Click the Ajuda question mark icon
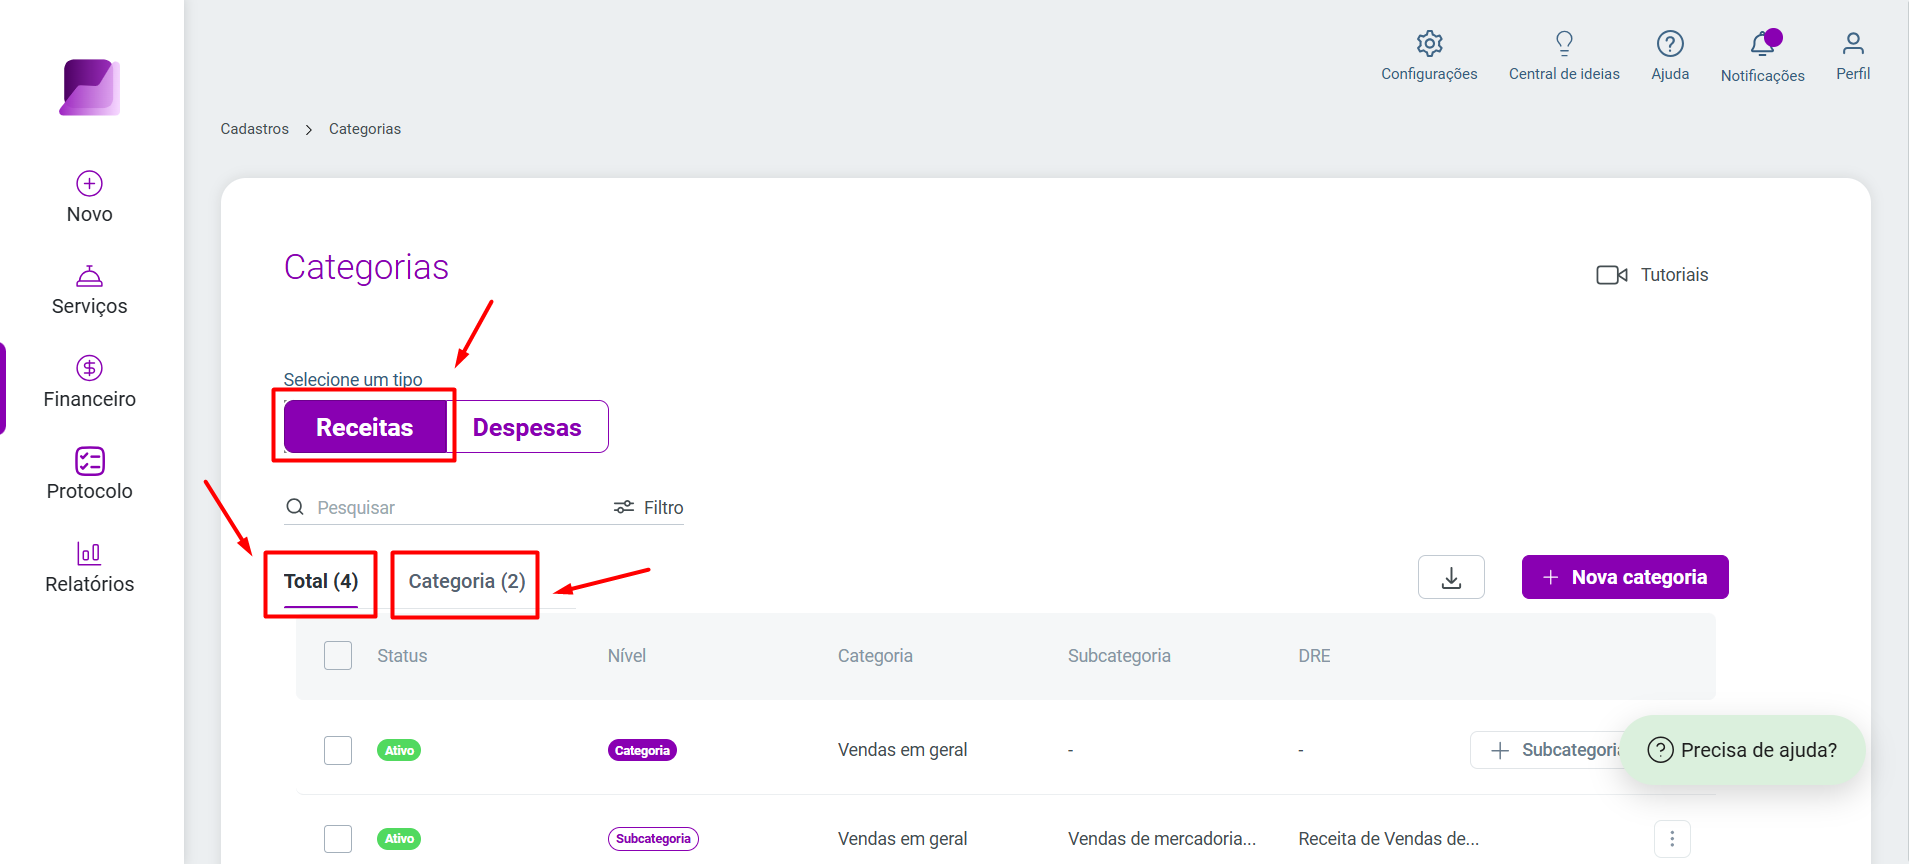Image resolution: width=1909 pixels, height=864 pixels. 1670,43
